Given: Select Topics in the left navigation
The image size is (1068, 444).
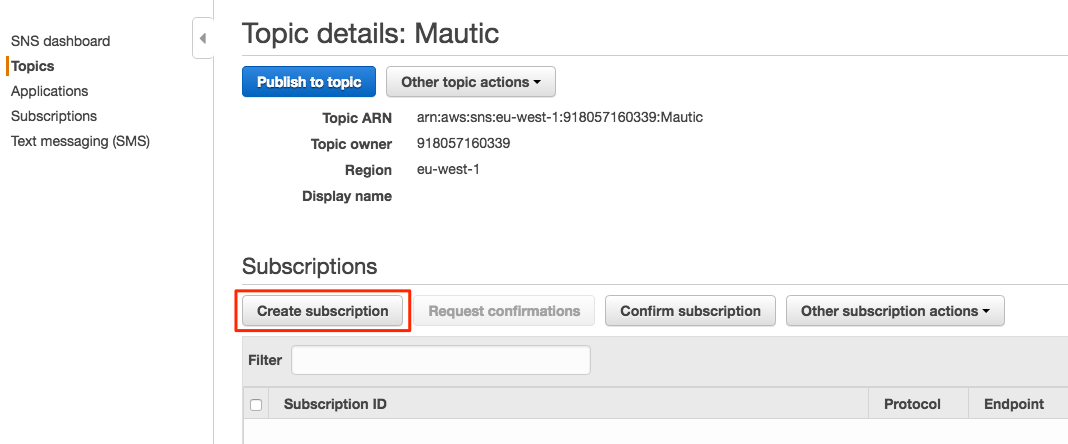Looking at the screenshot, I should coord(32,66).
